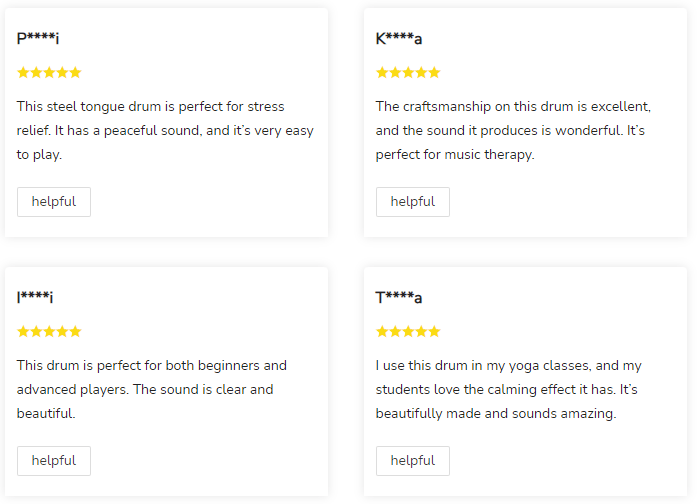This screenshot has height=504, width=698.
Task: Click helpful button under P****i's review
Action: coord(54,202)
